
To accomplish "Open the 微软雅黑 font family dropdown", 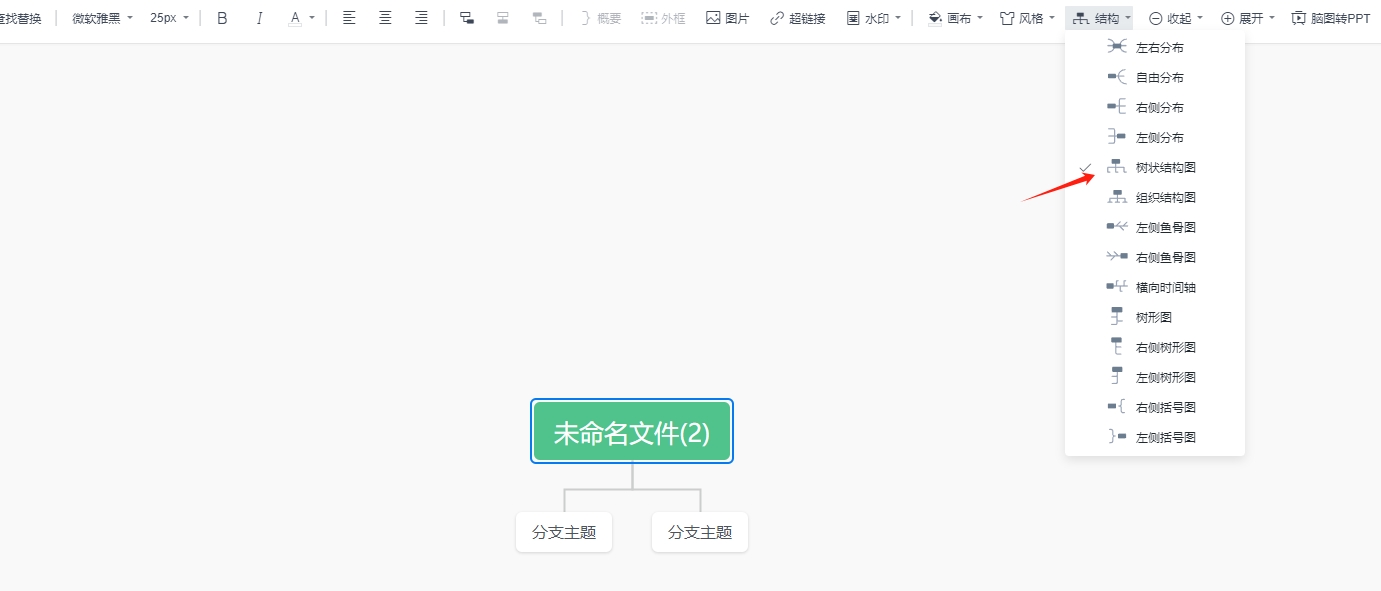I will (98, 17).
